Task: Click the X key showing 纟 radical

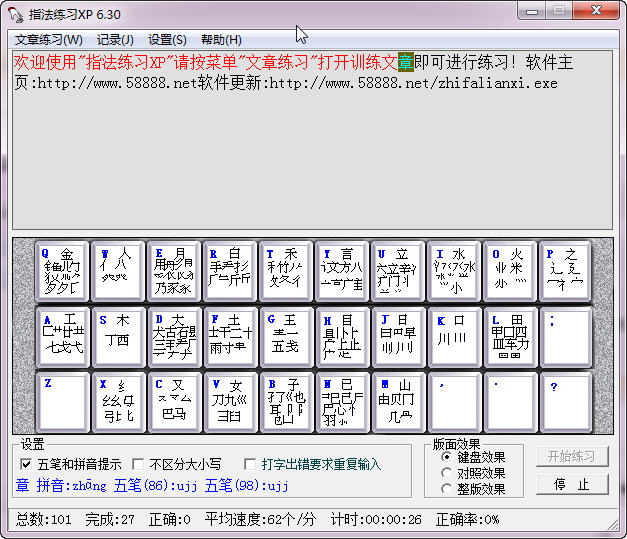Action: 118,402
